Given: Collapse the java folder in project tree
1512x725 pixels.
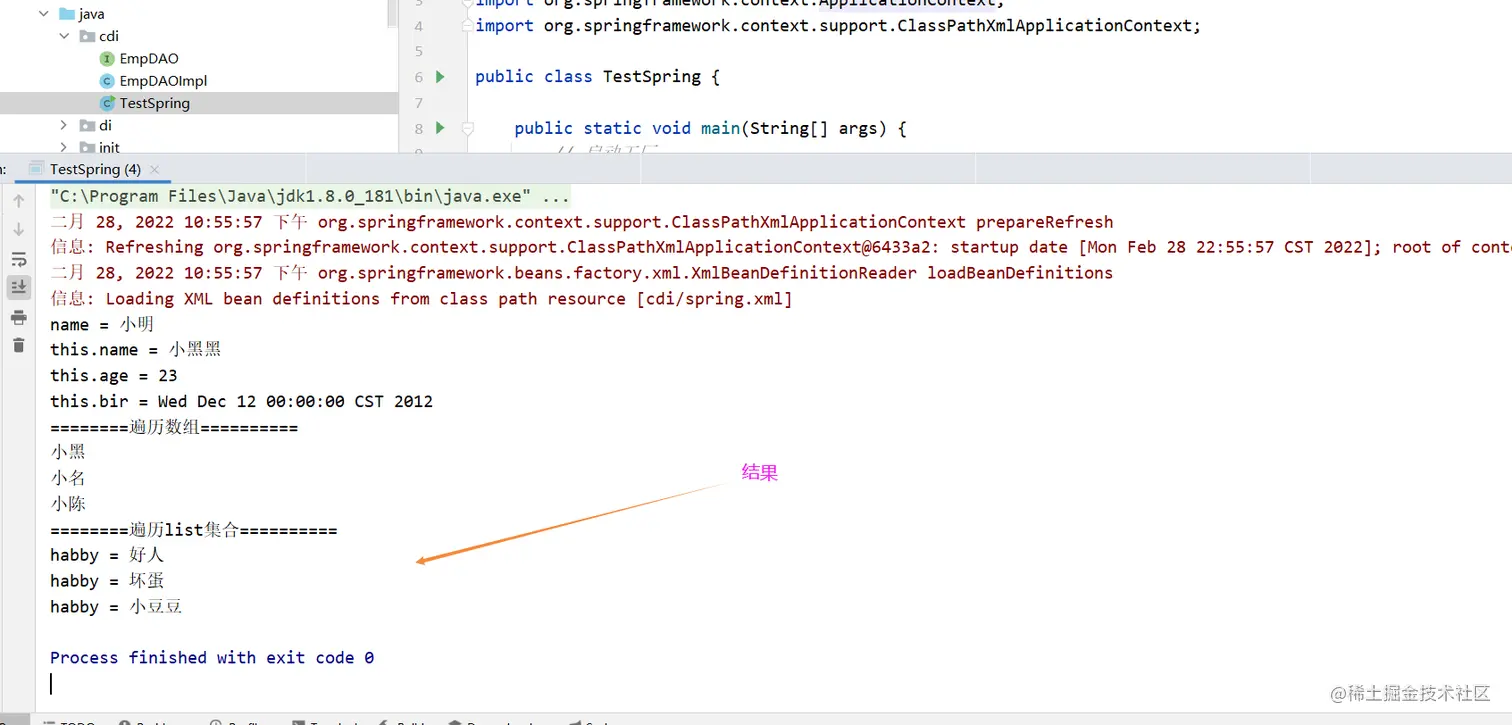Looking at the screenshot, I should (43, 14).
